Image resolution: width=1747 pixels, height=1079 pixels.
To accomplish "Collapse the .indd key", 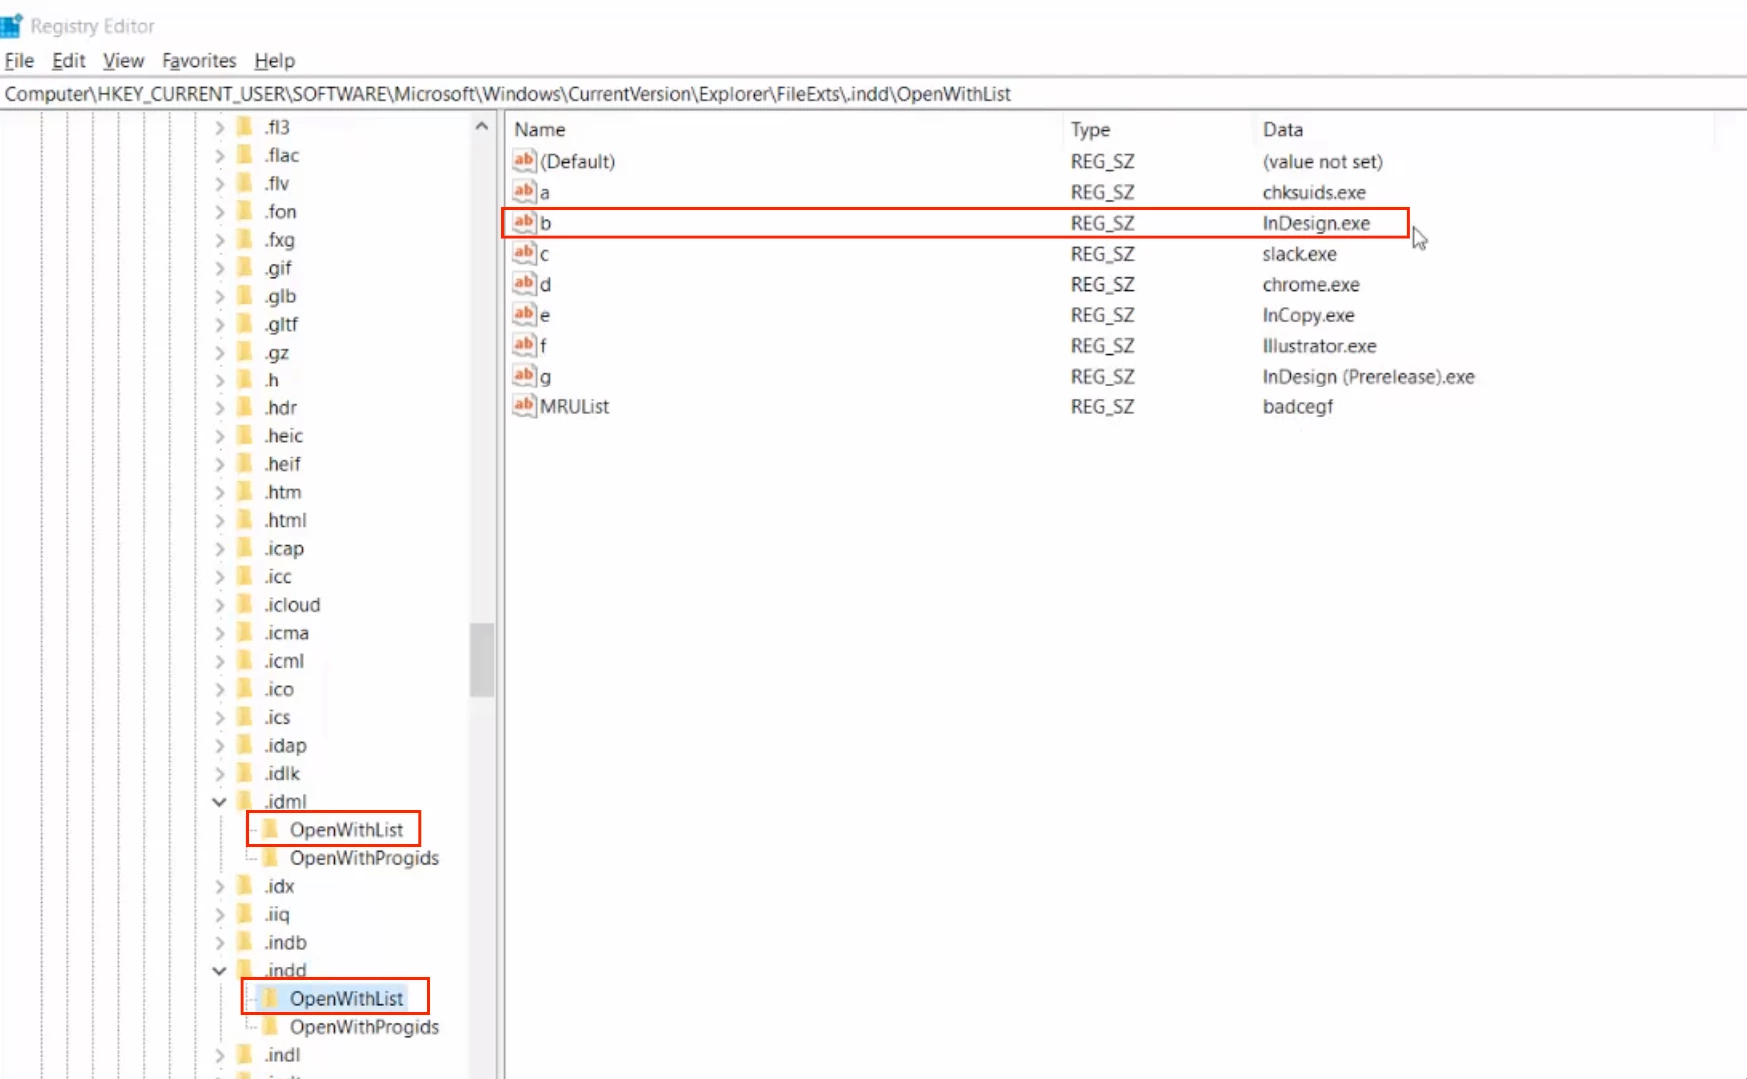I will (x=219, y=970).
